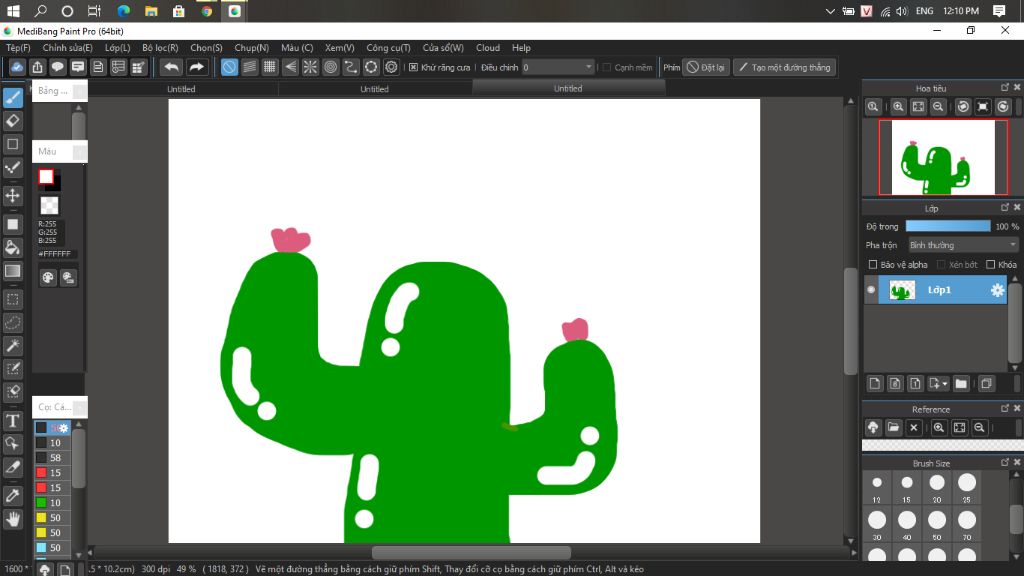Select the Hand pan tool

[12, 519]
